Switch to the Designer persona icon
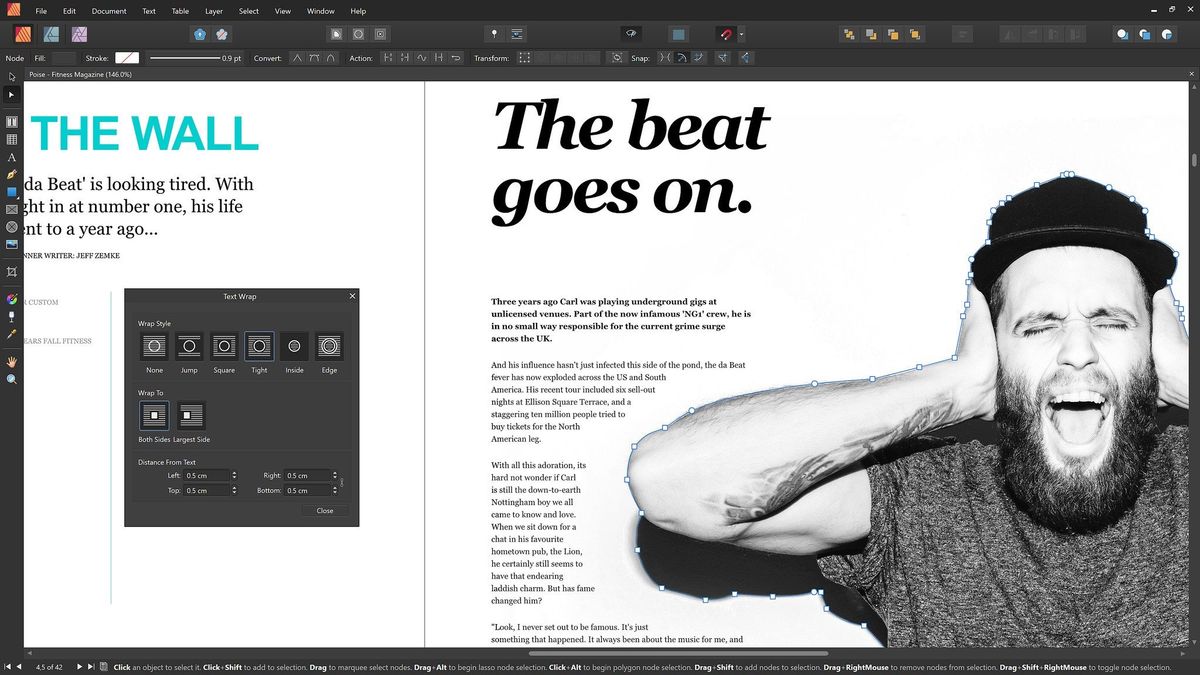Image resolution: width=1200 pixels, height=675 pixels. pos(51,33)
